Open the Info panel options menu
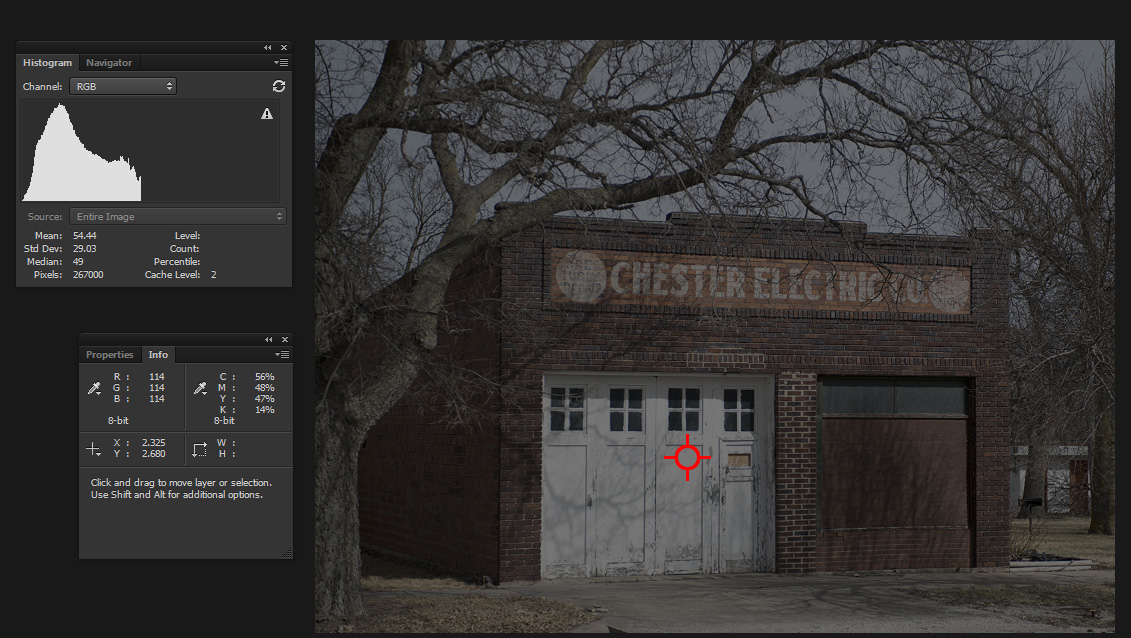The width and height of the screenshot is (1131, 638). coord(282,355)
